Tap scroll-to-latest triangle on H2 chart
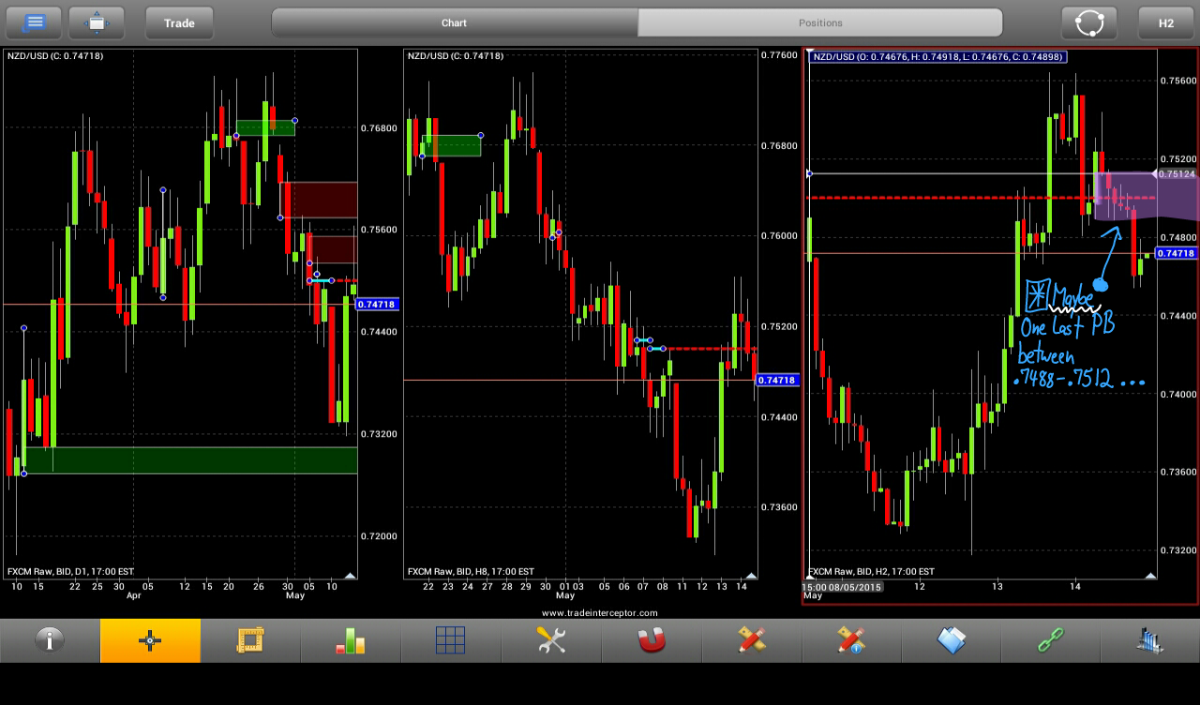Image resolution: width=1200 pixels, height=705 pixels. pos(1150,576)
